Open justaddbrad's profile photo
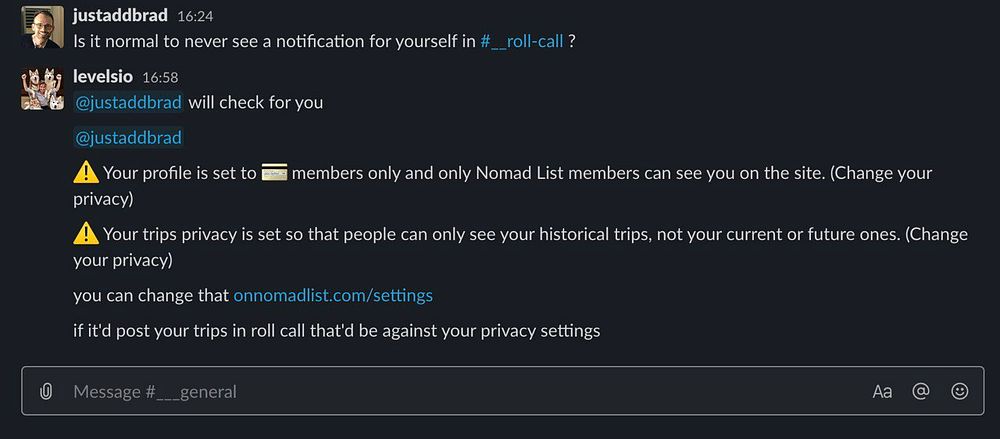Screen dimensions: 1000x439 tap(43, 28)
